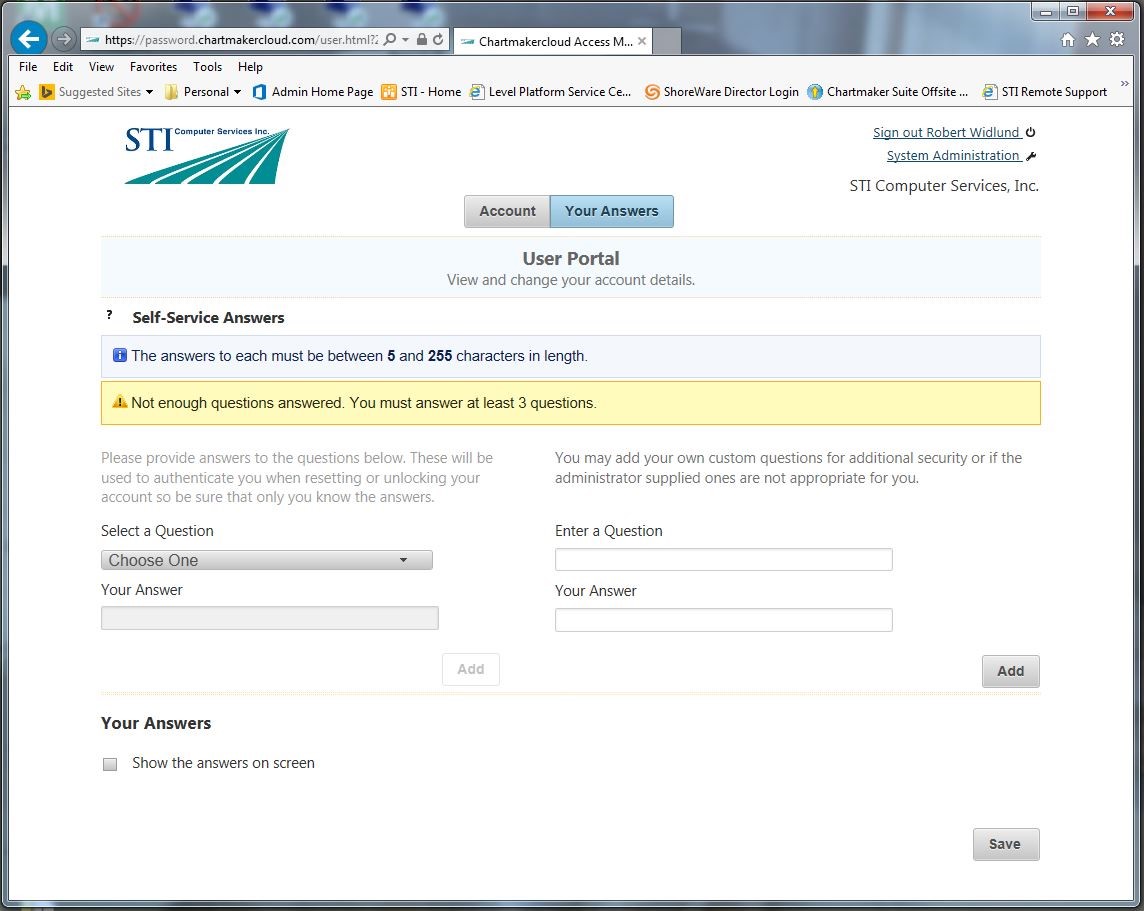Expand the Choose One question dropdown
Viewport: 1144px width, 911px height.
point(266,560)
